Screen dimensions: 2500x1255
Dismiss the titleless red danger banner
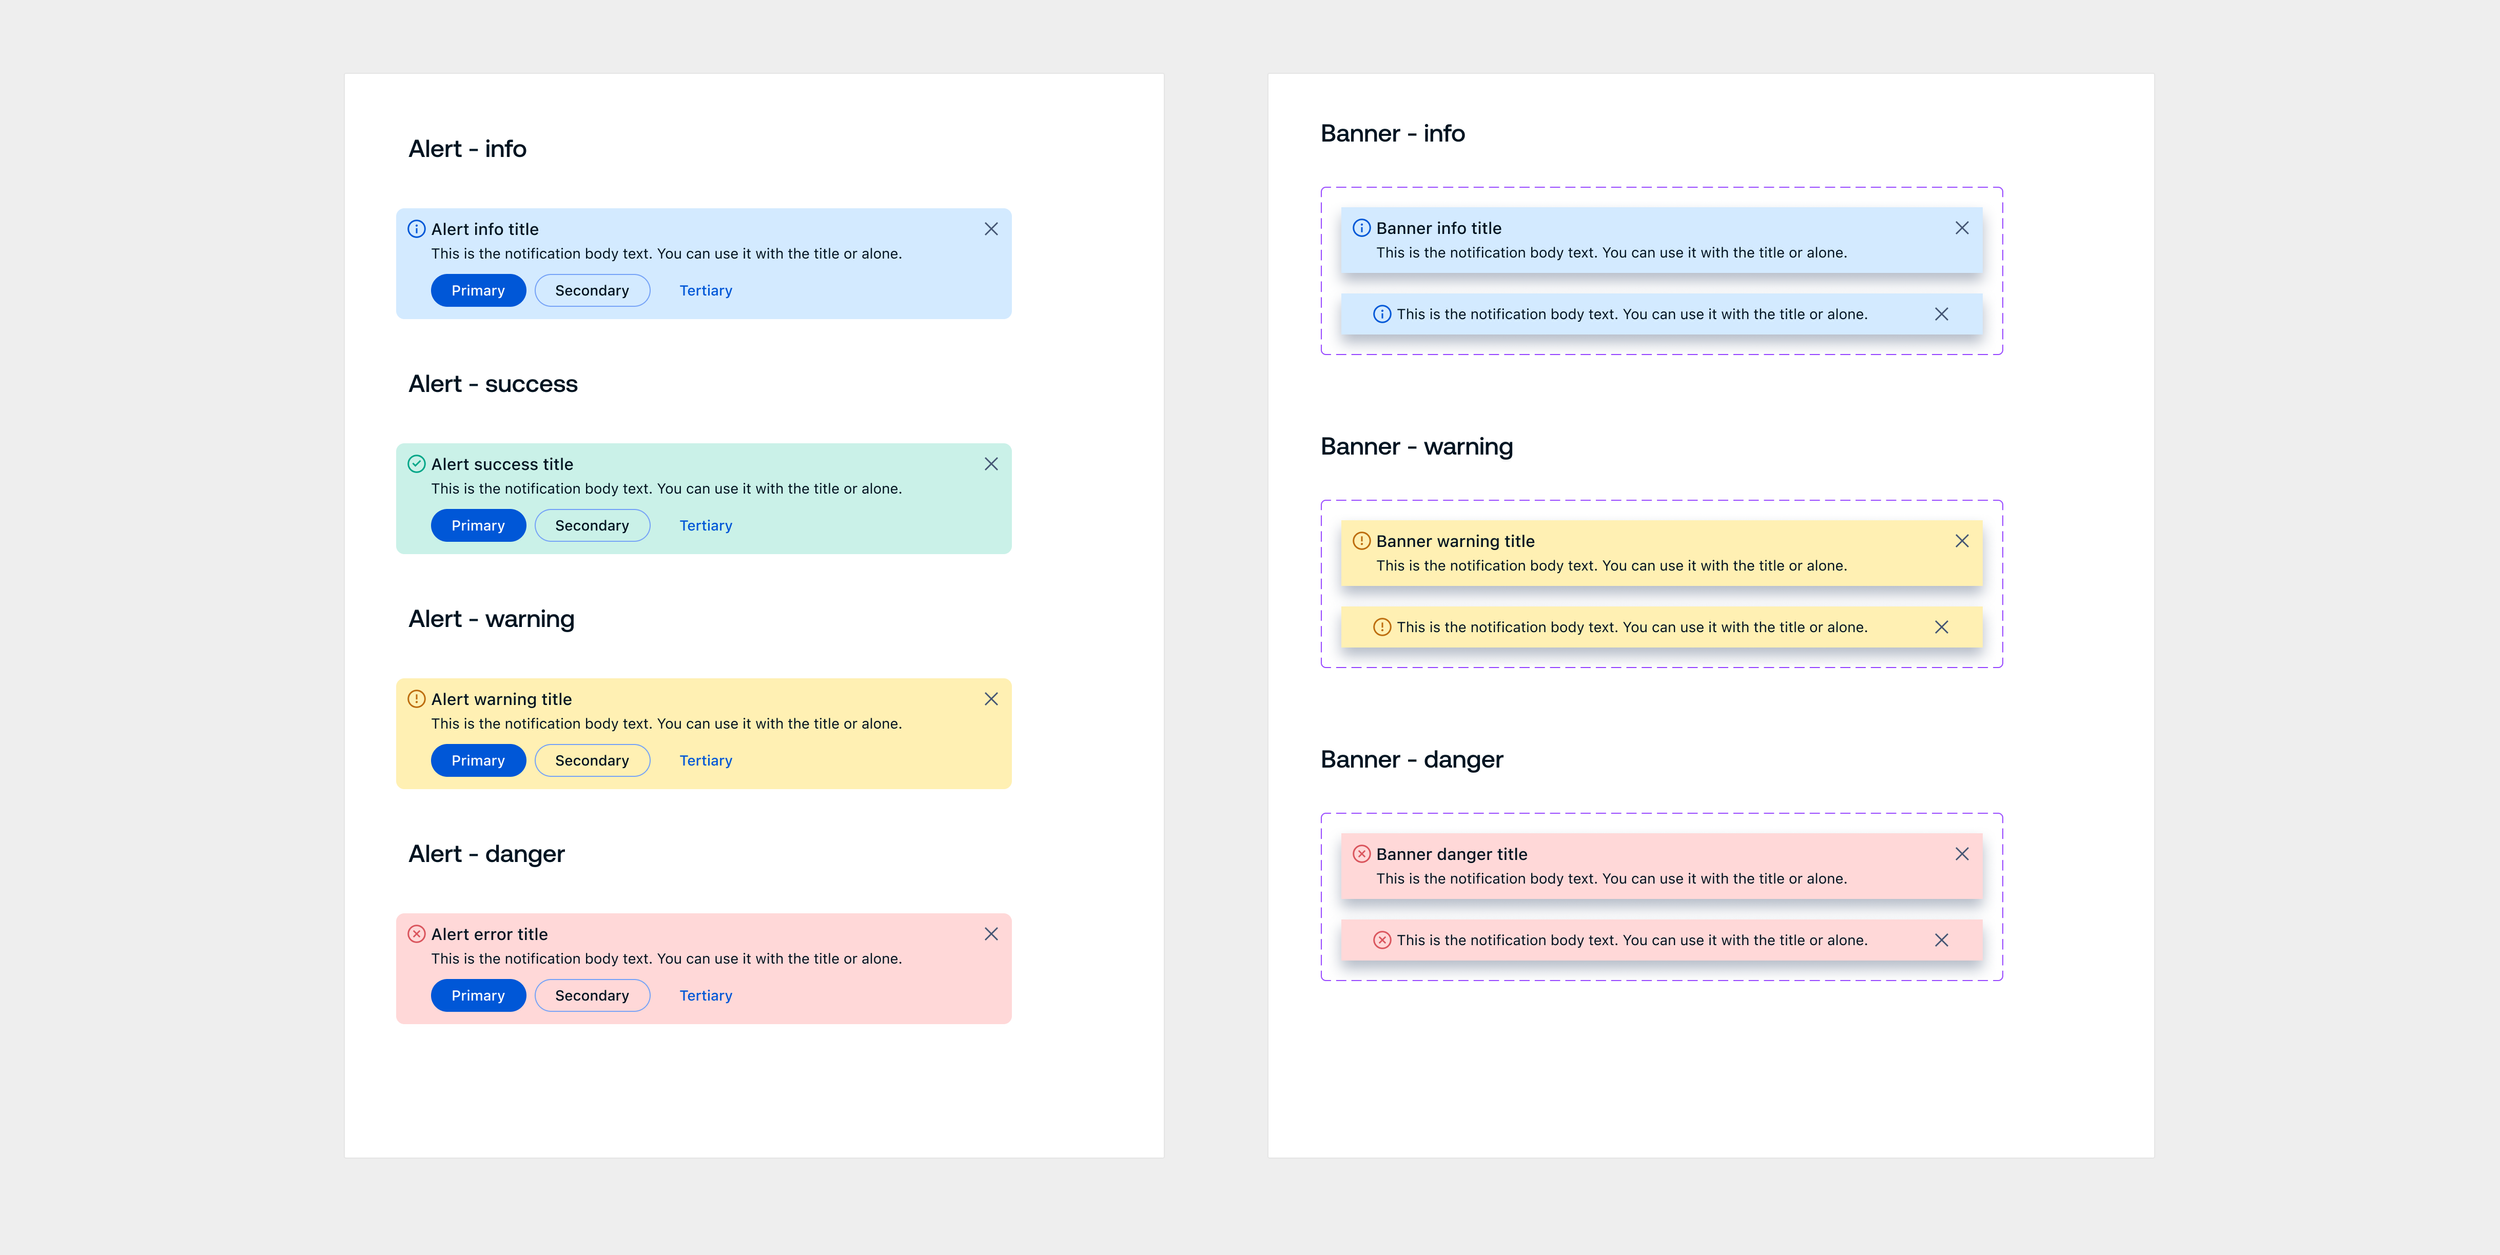[1941, 940]
